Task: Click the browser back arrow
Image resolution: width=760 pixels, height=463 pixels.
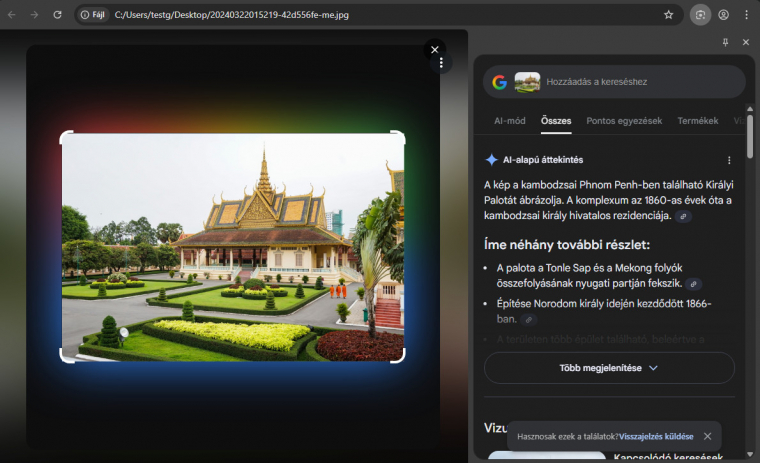Action: [12, 15]
